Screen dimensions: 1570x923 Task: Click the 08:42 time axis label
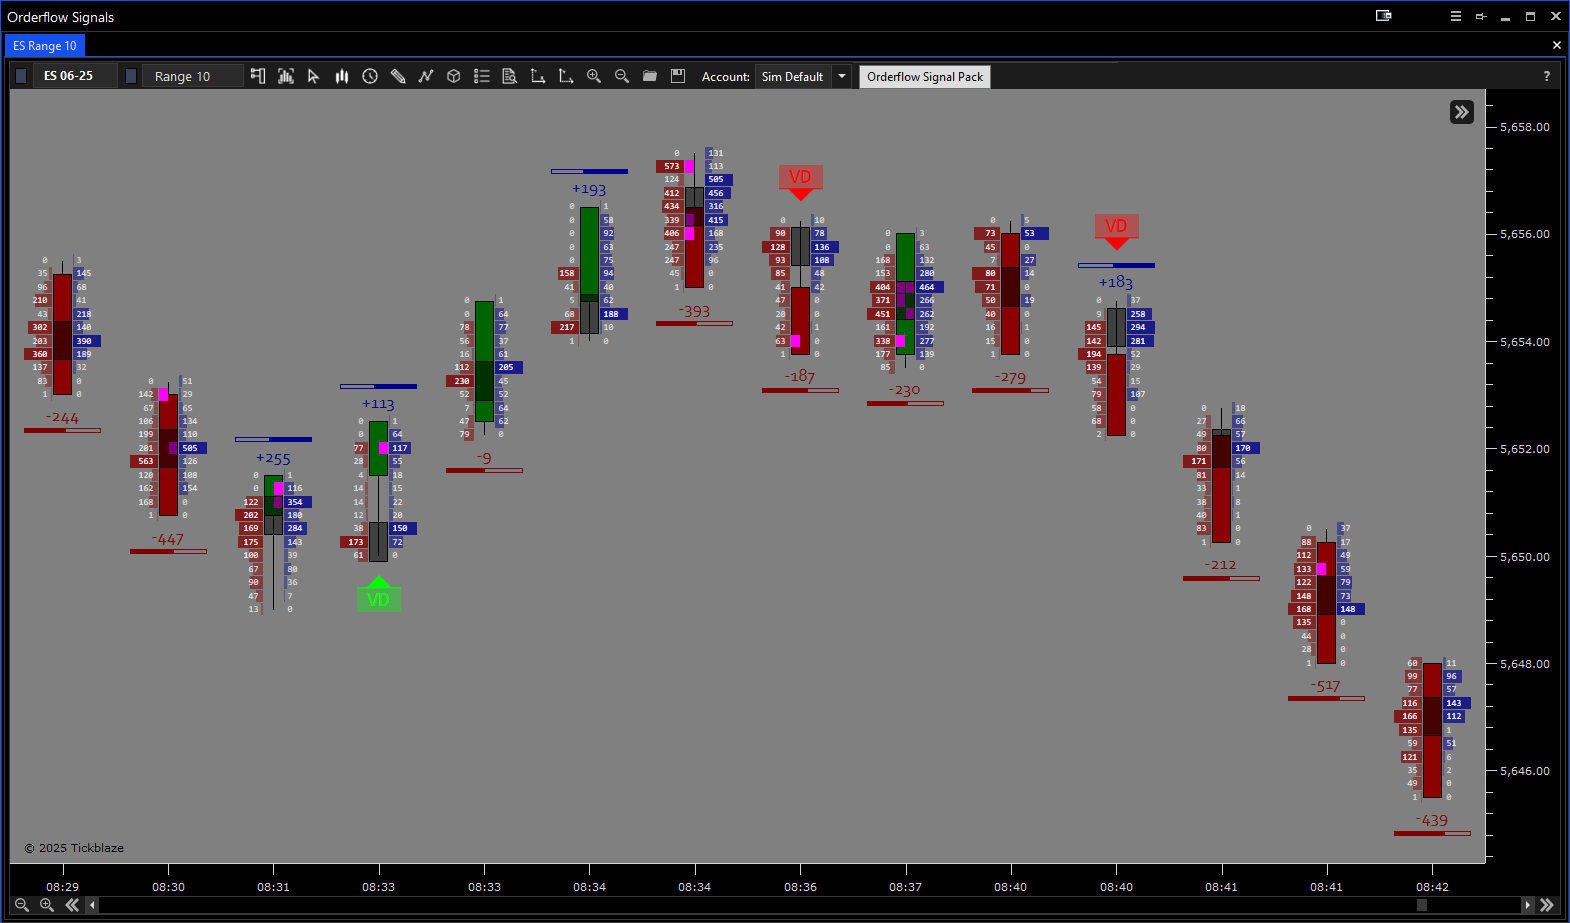(x=1432, y=887)
